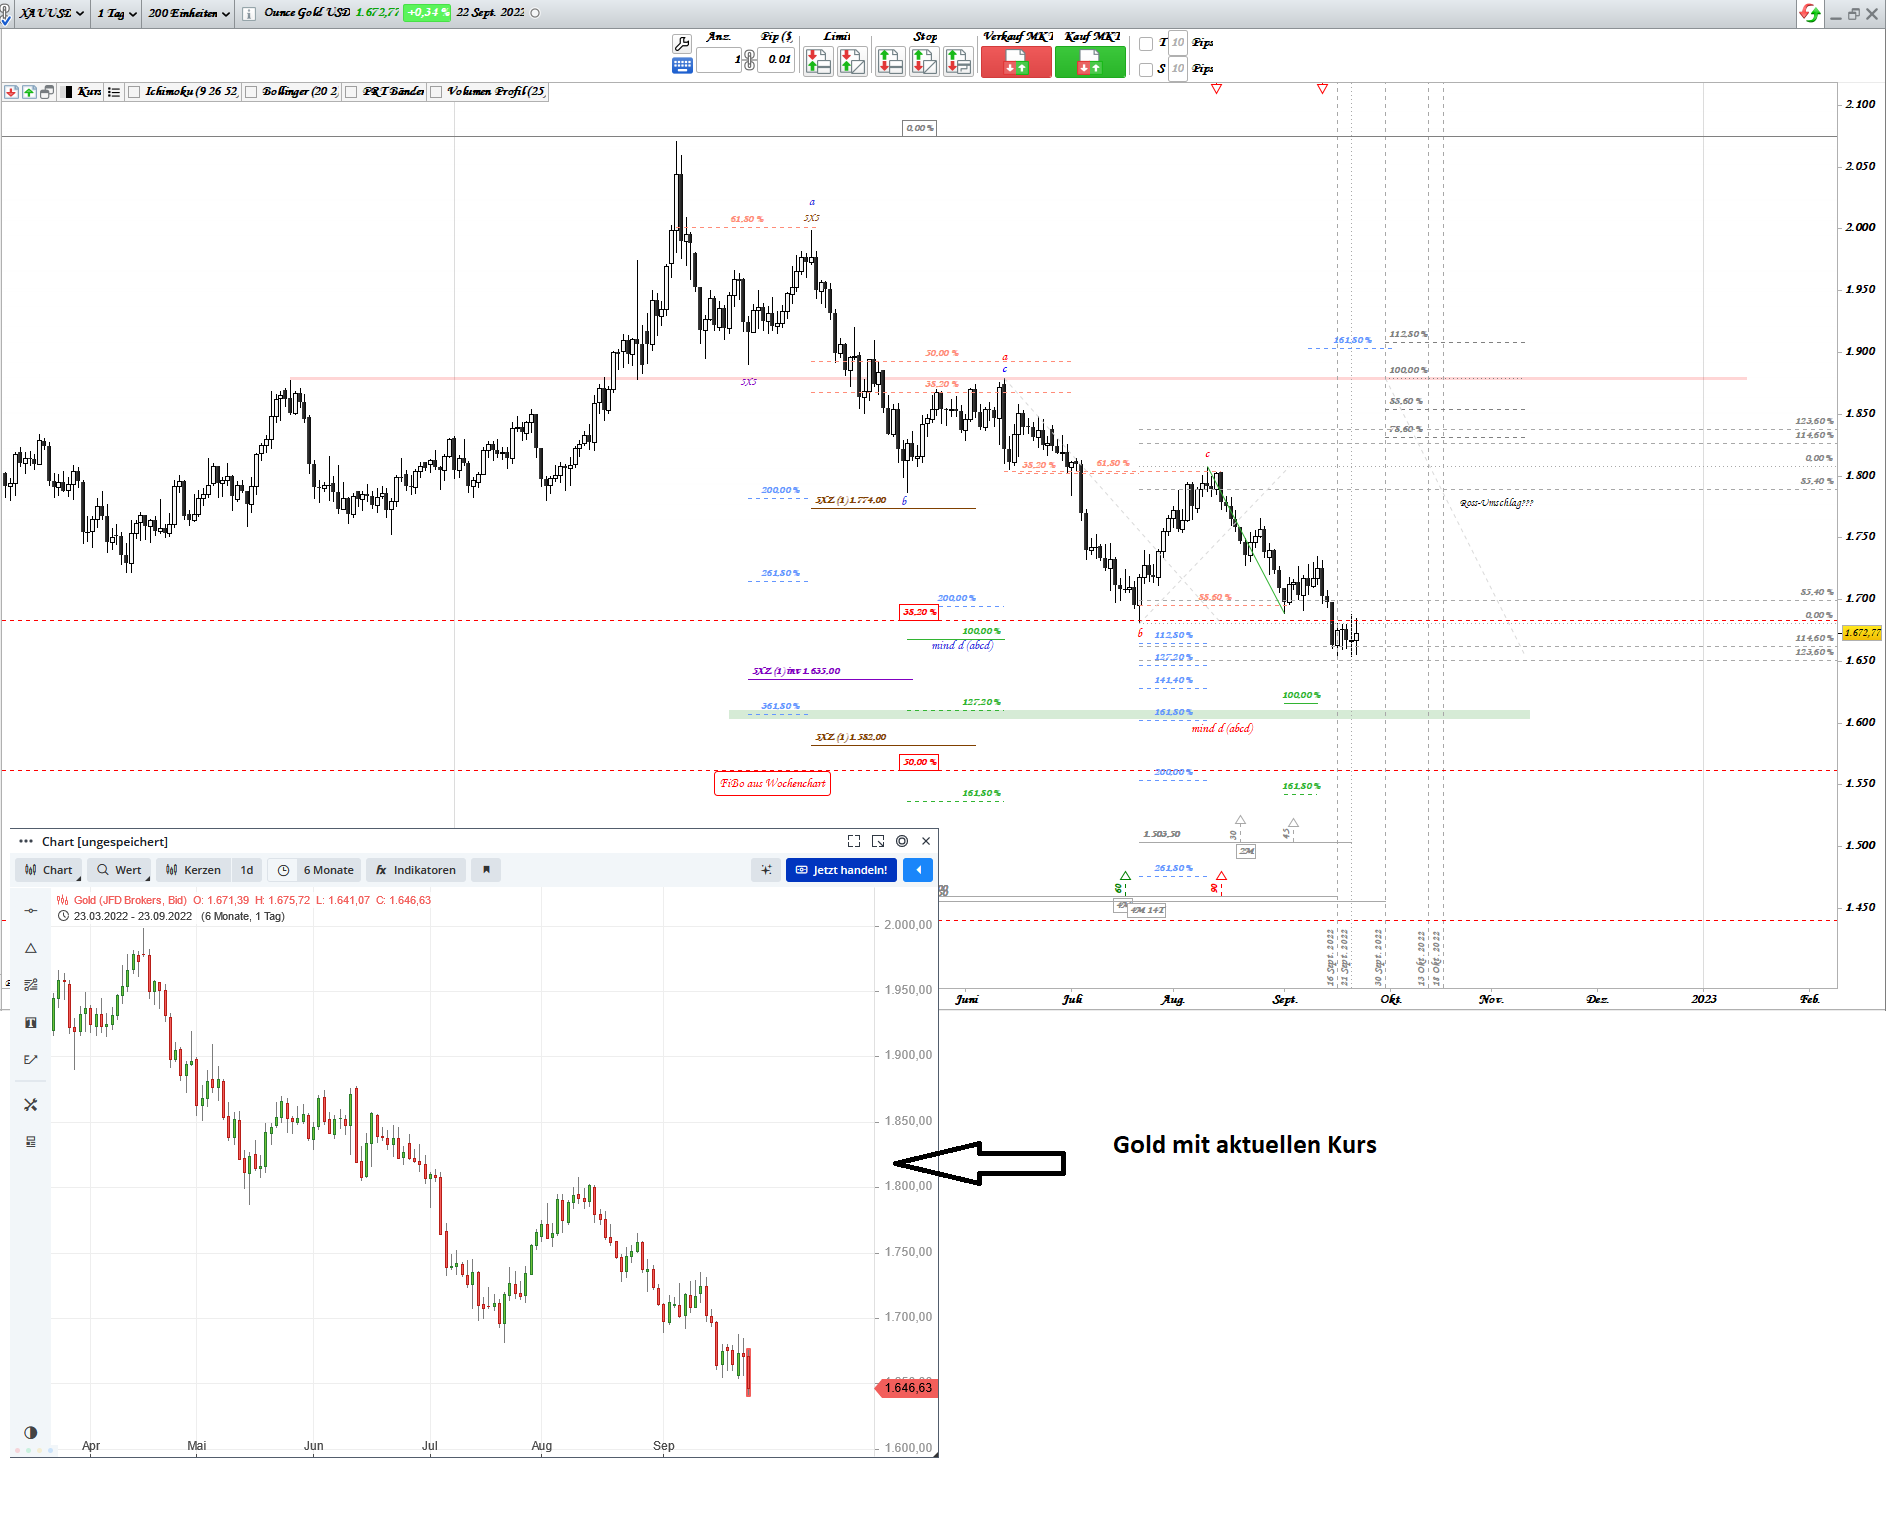The width and height of the screenshot is (1886, 1530).
Task: Open the Chart menu in the Gold chart toolbar
Action: click(x=49, y=870)
